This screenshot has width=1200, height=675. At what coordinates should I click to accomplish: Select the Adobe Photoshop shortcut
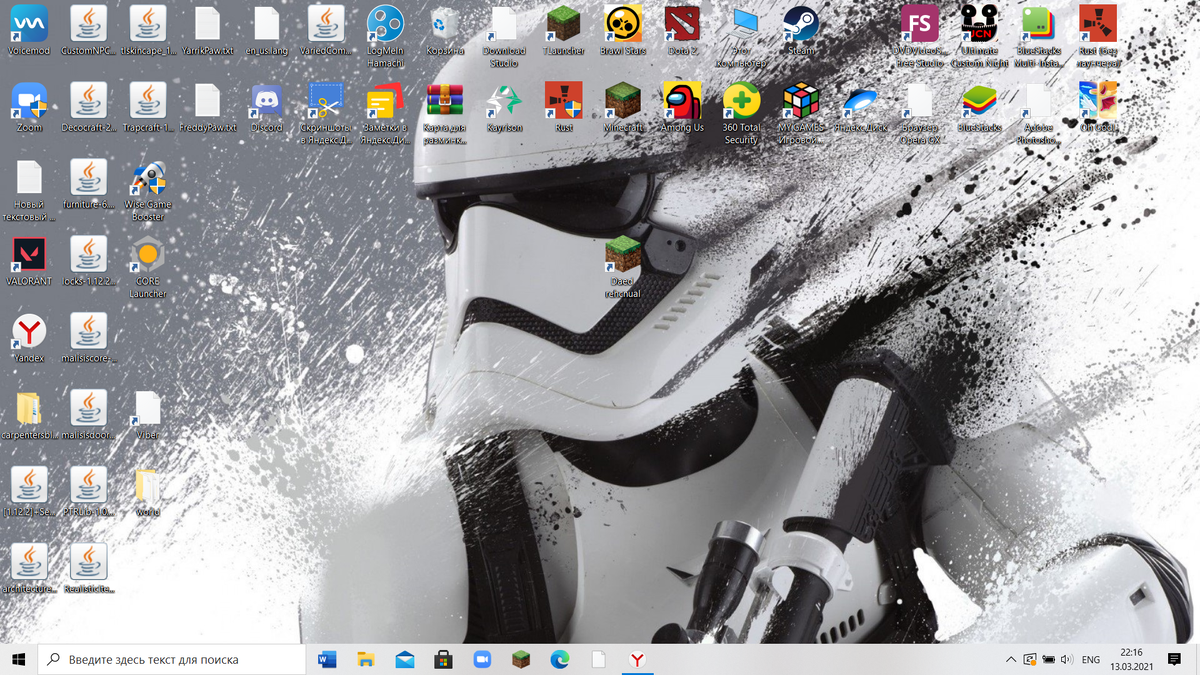(1039, 113)
